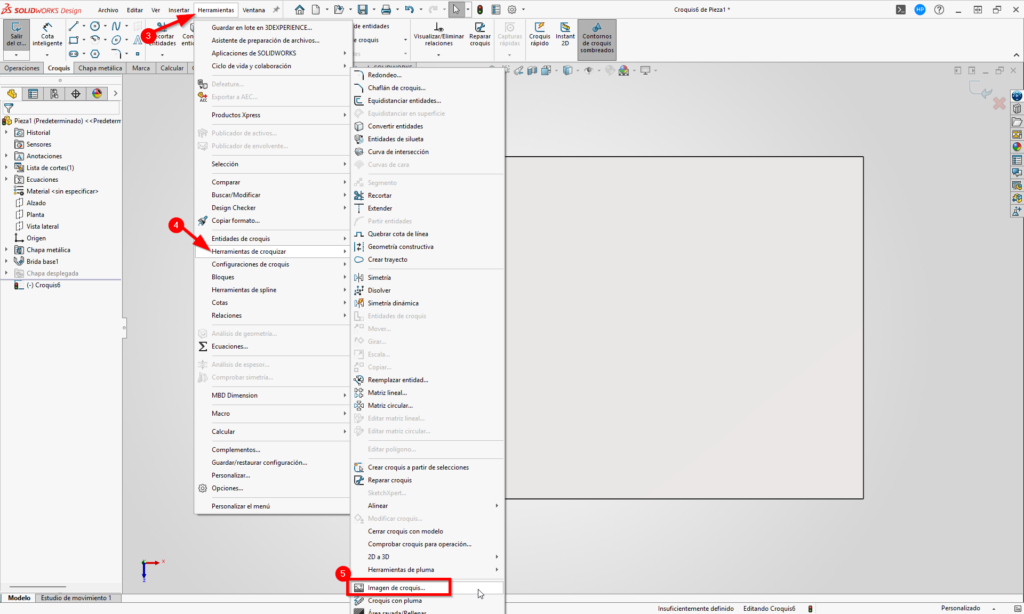The width and height of the screenshot is (1024, 614).
Task: Select Modelo bottom tab
Action: pyautogui.click(x=19, y=598)
